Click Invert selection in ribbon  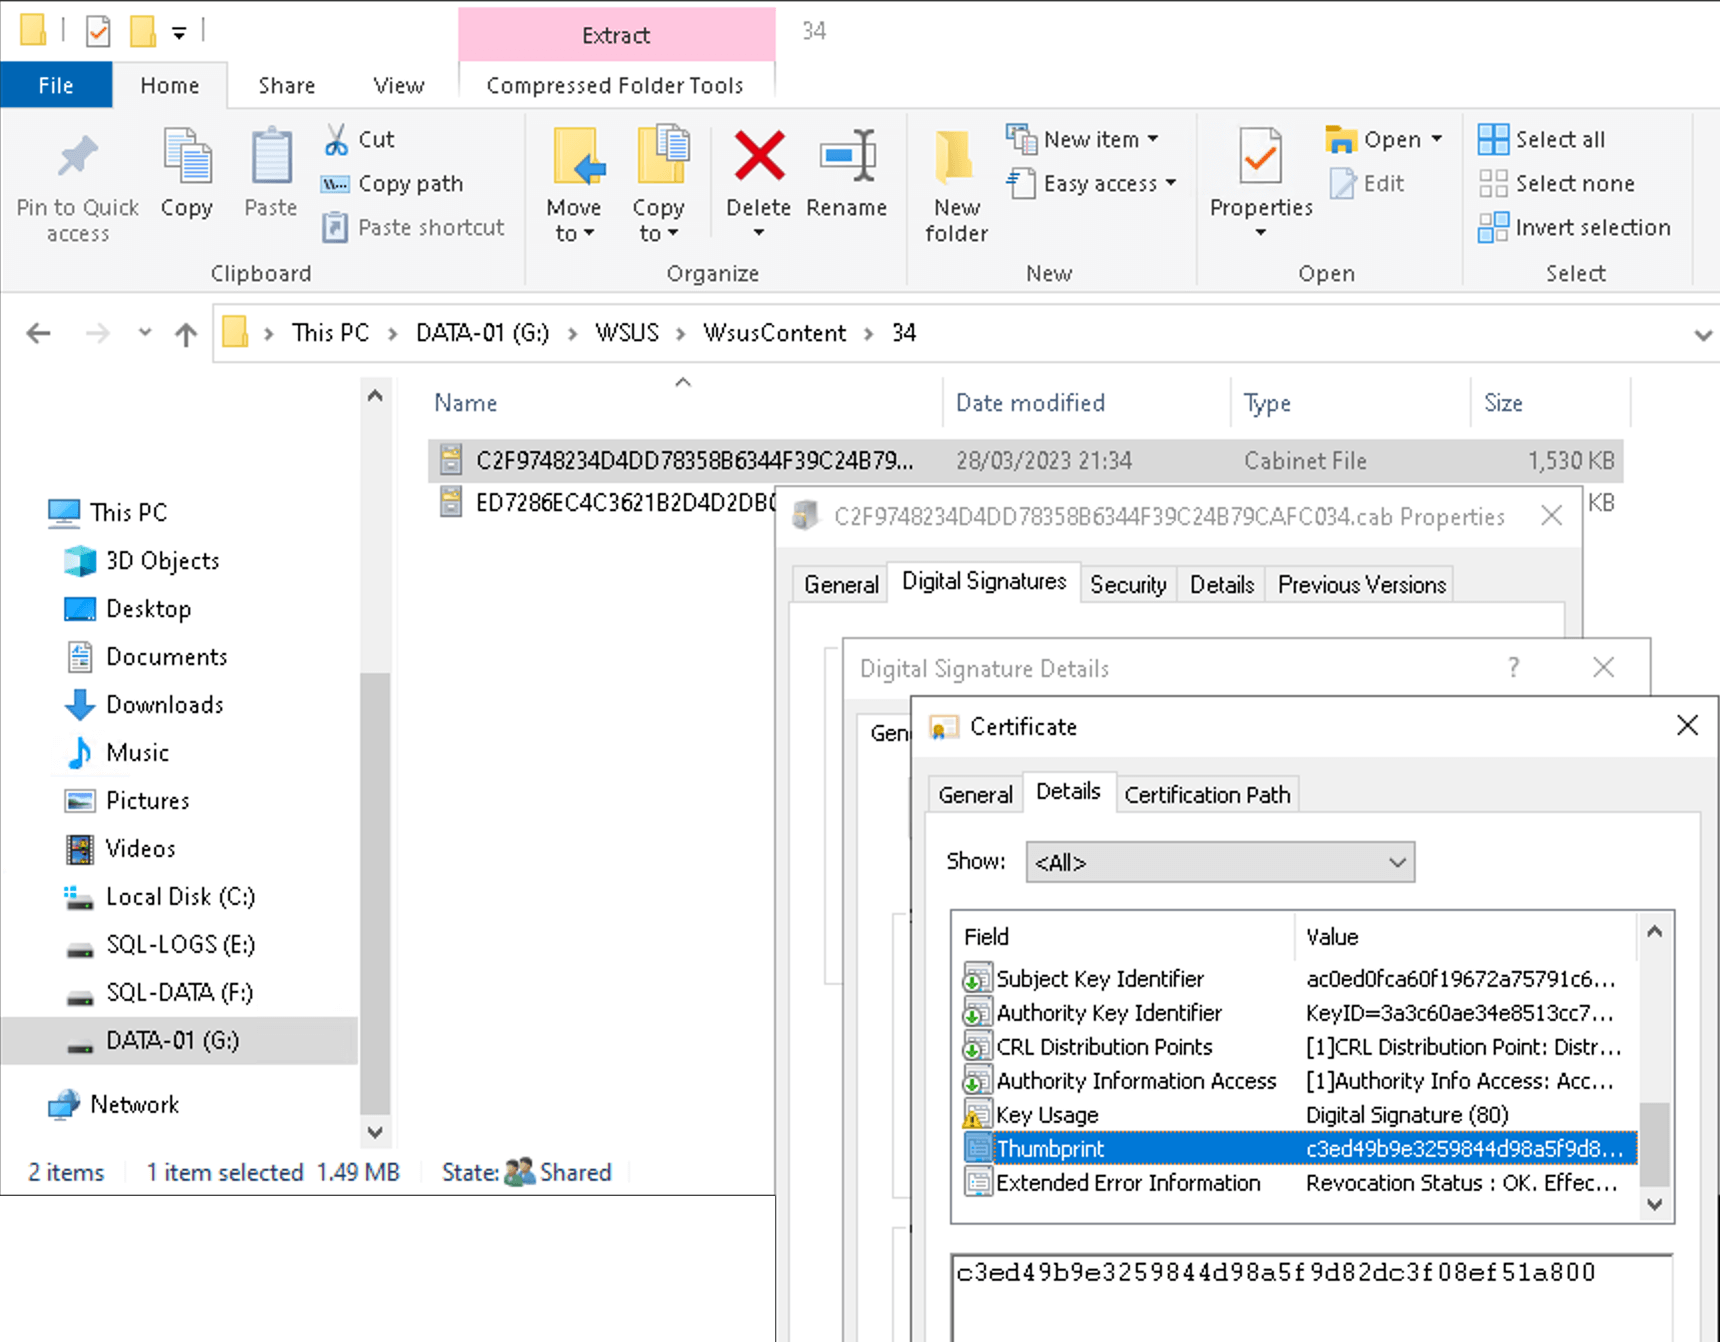pyautogui.click(x=1574, y=228)
